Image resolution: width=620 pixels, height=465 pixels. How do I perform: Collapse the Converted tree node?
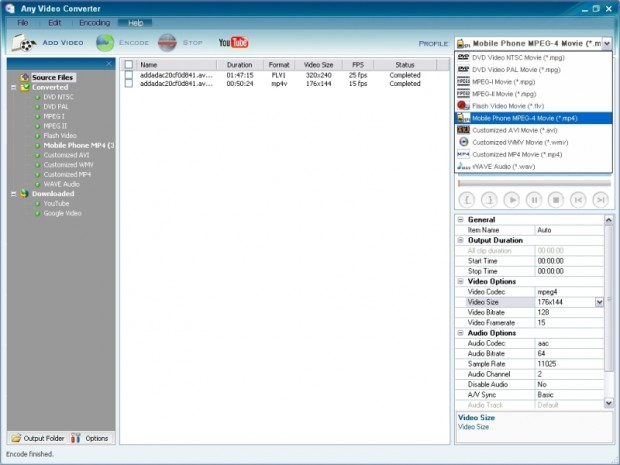(13, 87)
